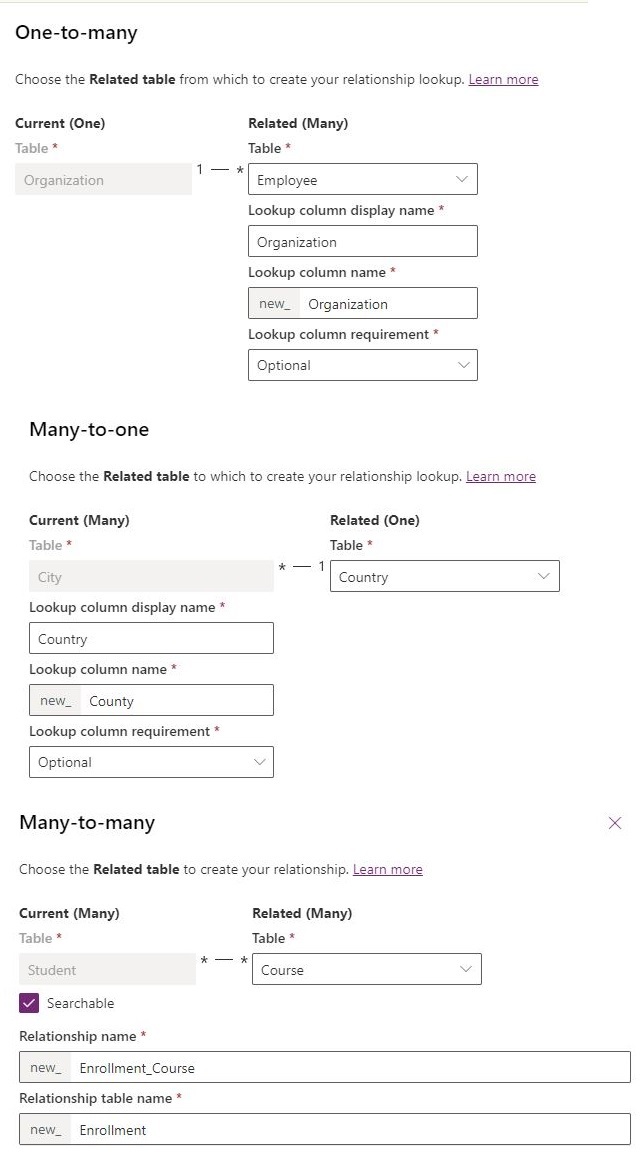Edit the new_ Organization lookup column name
This screenshot has height=1176, width=643.
click(x=388, y=304)
